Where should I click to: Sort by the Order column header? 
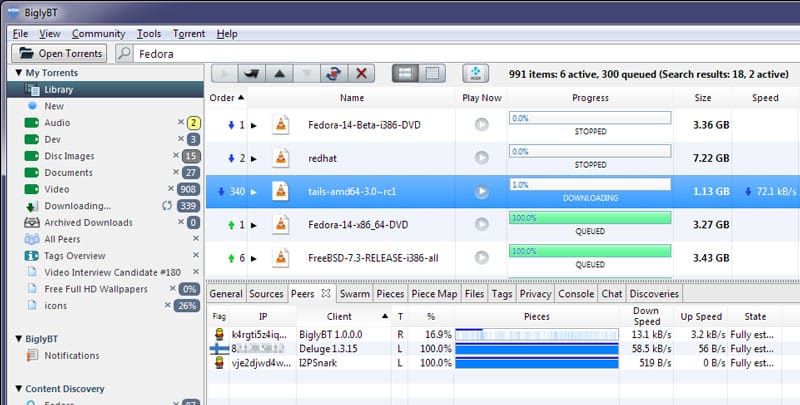coord(227,97)
